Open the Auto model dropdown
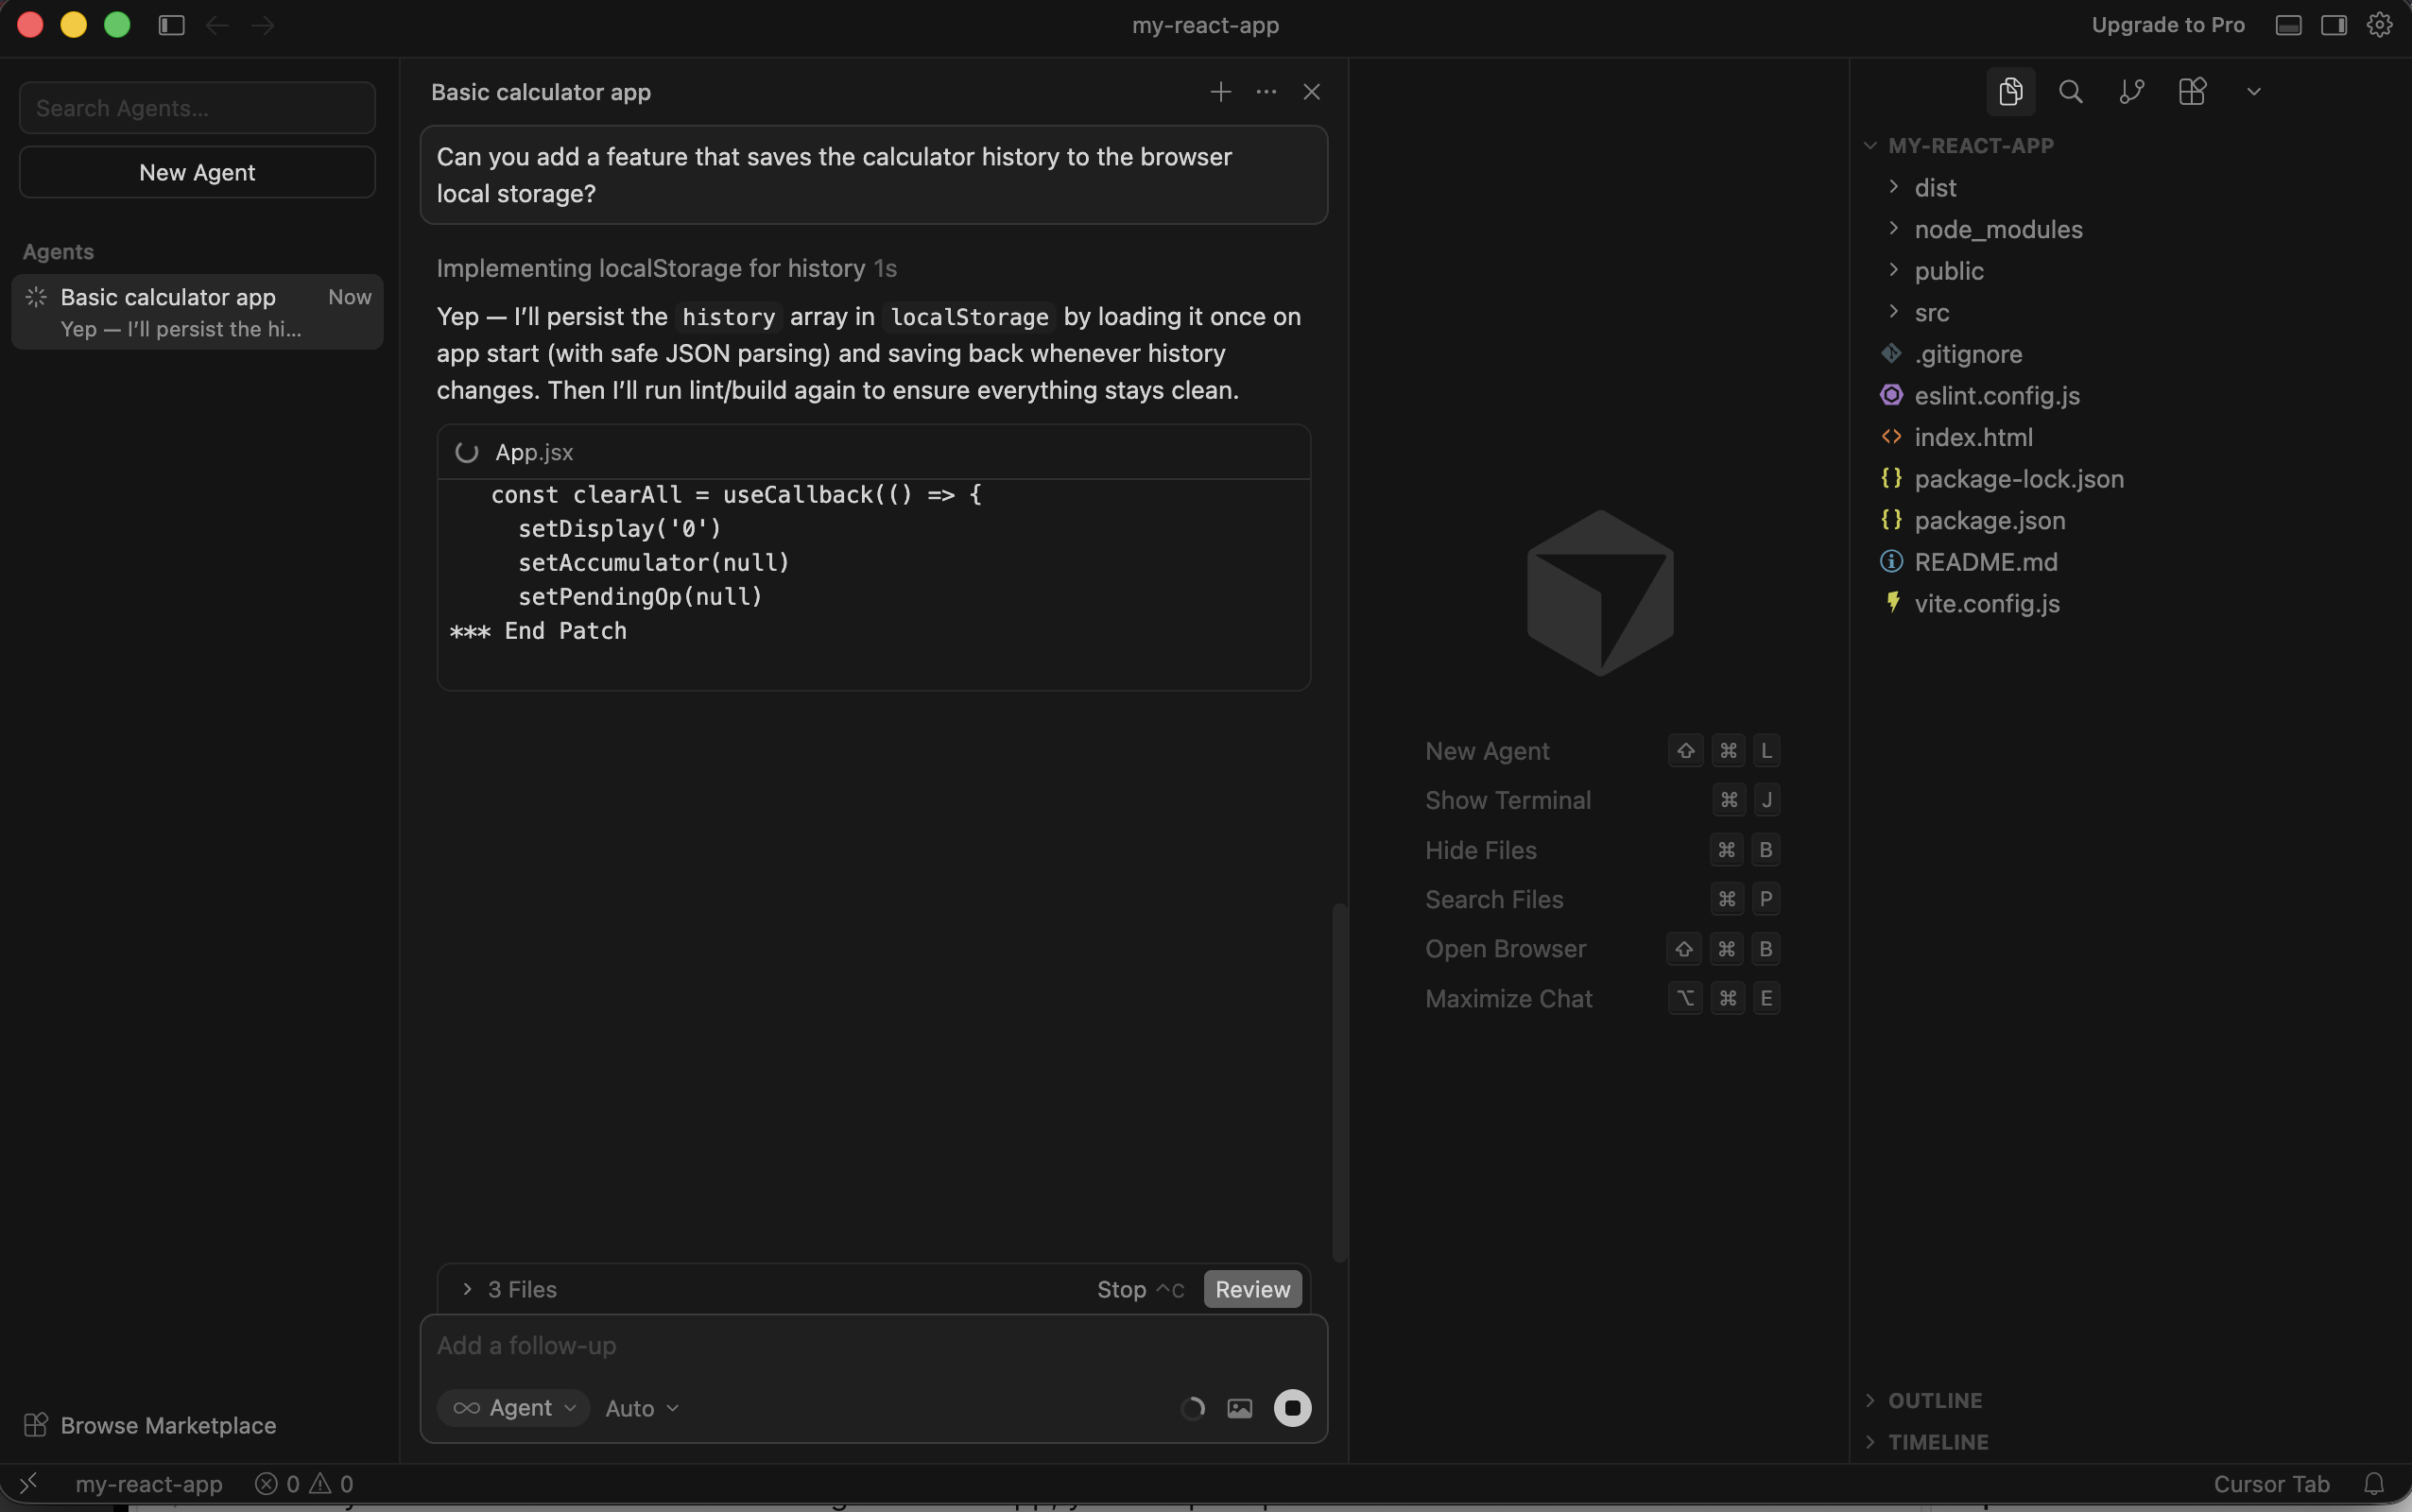Viewport: 2412px width, 1512px height. (x=640, y=1407)
